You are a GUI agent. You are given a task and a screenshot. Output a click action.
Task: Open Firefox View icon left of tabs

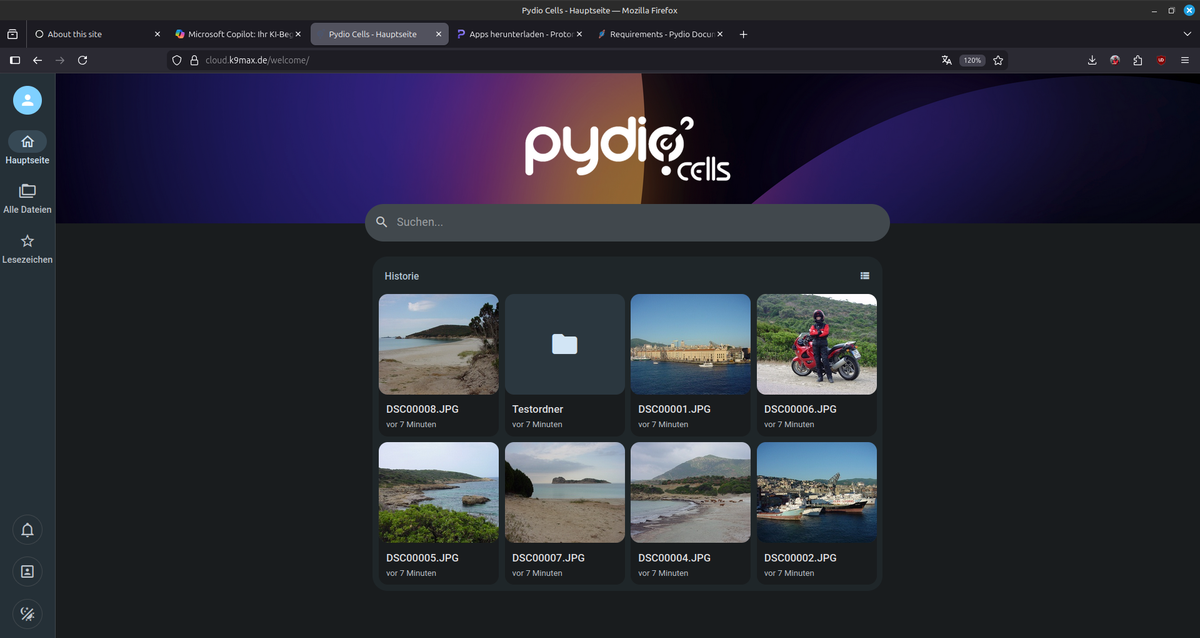pos(12,34)
